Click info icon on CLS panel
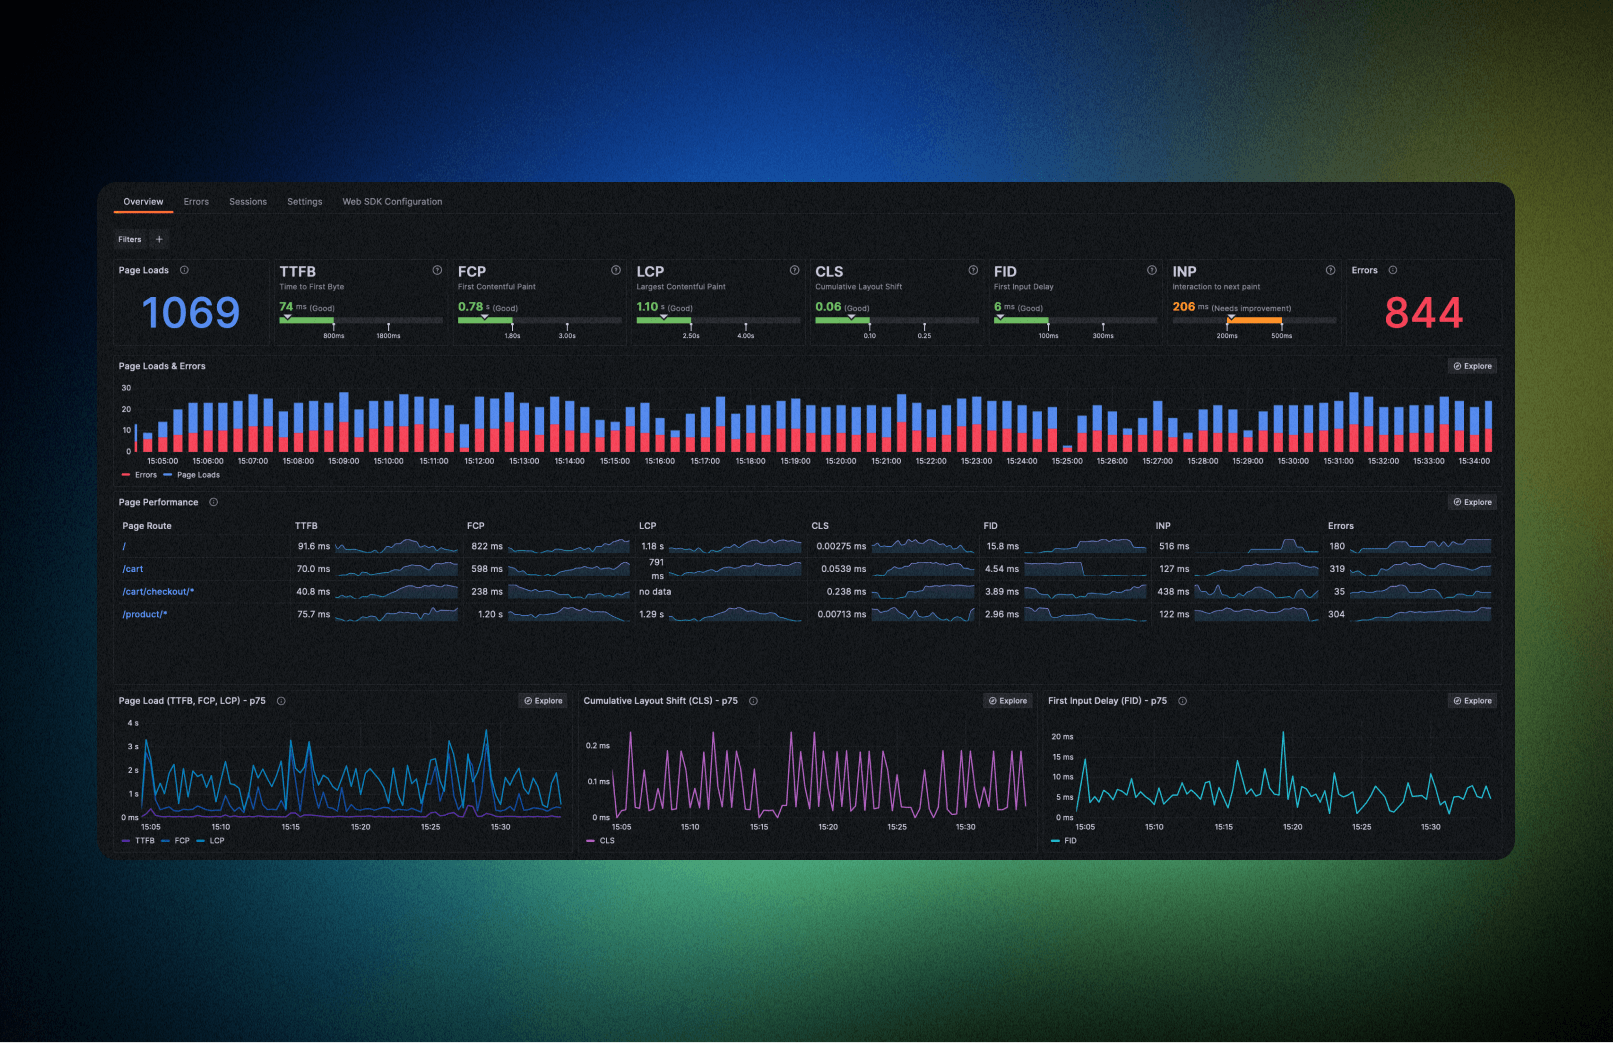The image size is (1613, 1043). [973, 270]
